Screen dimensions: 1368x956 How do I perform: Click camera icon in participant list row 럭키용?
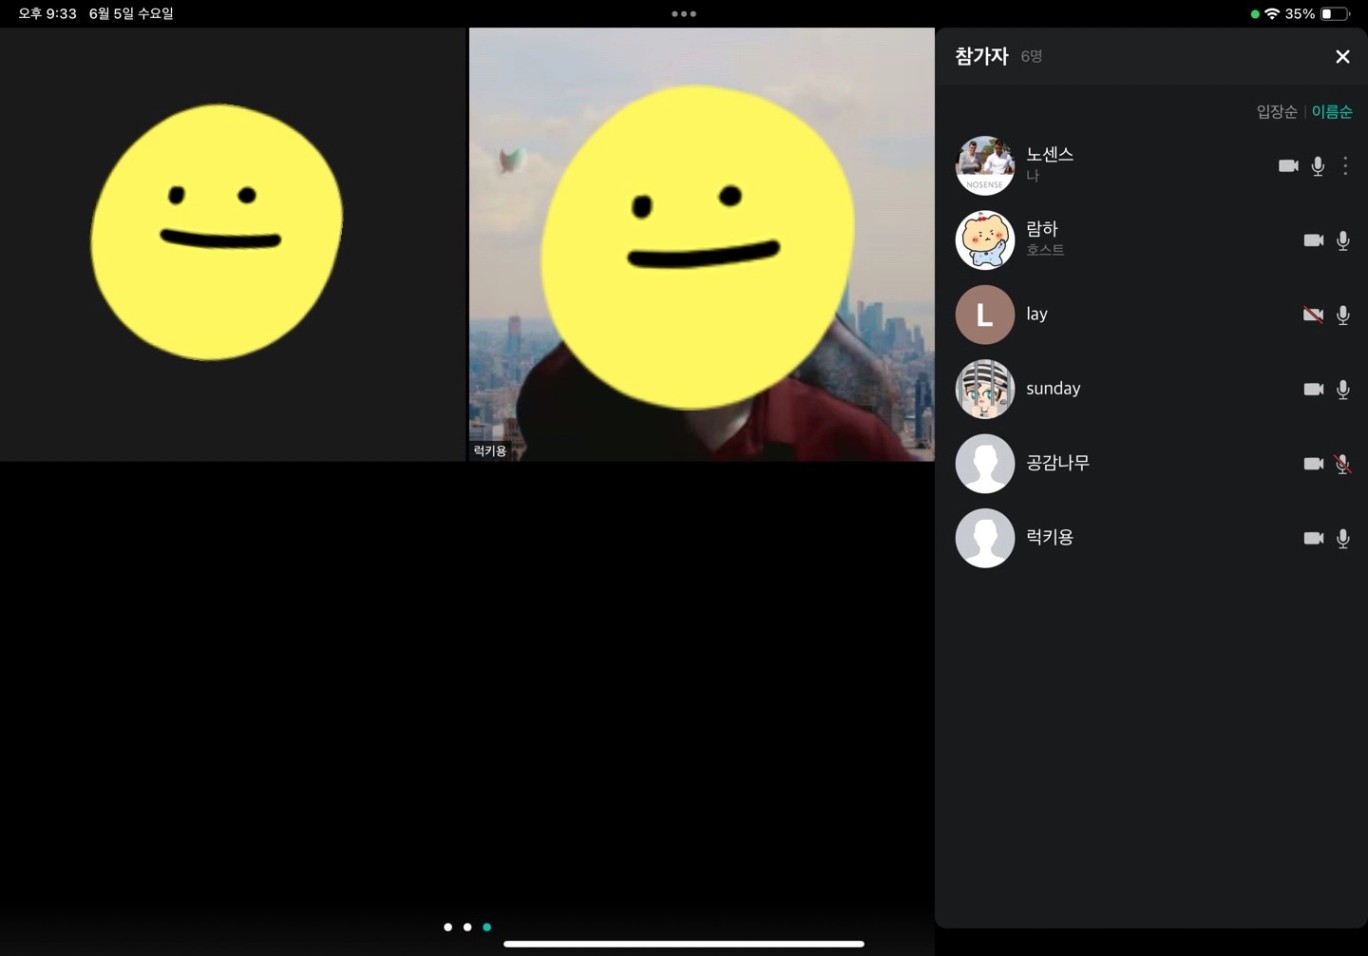[x=1313, y=538]
